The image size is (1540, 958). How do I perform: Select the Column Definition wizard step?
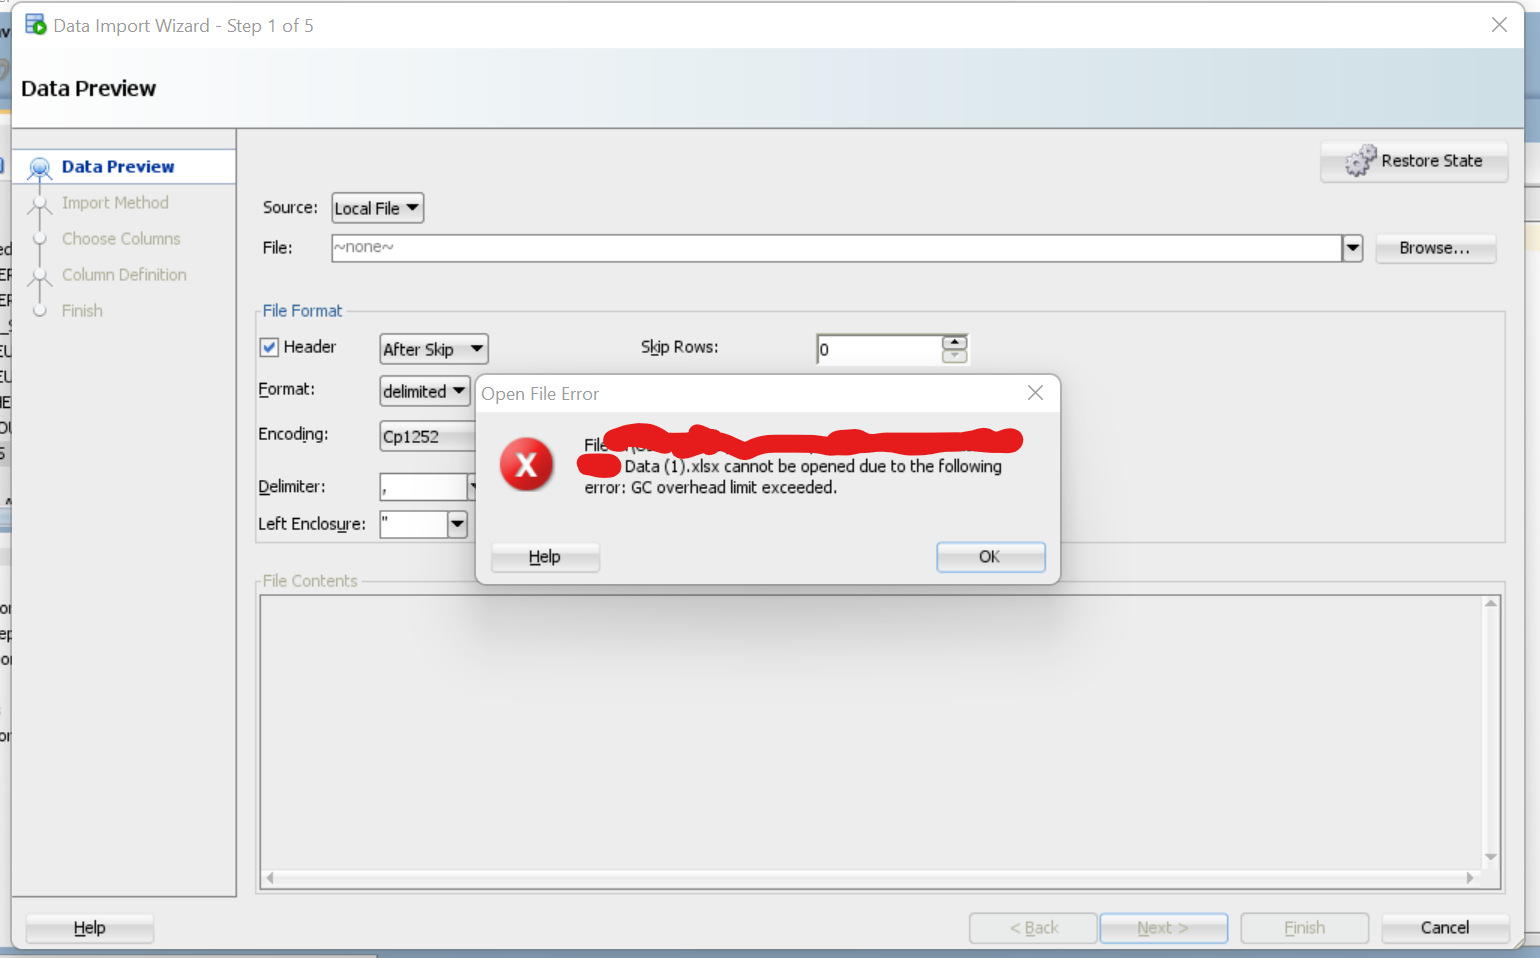pos(124,275)
